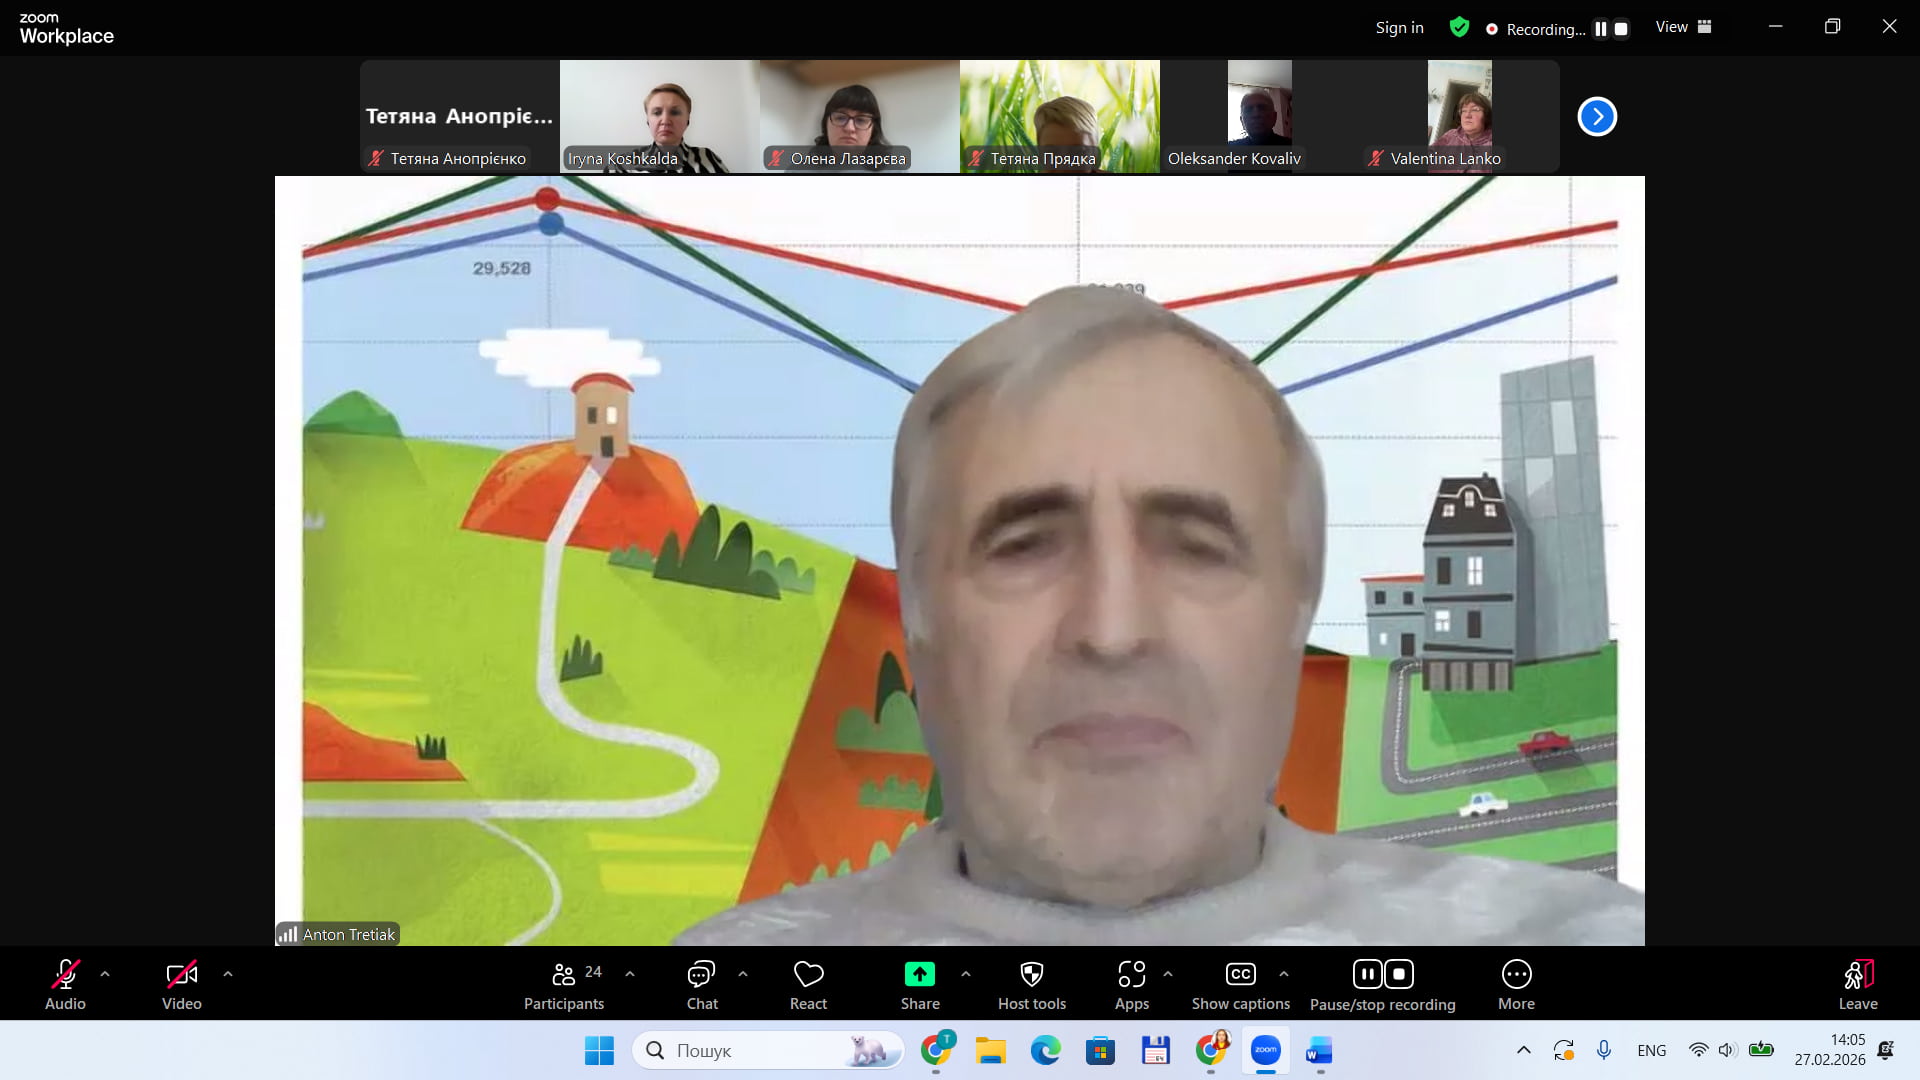Image resolution: width=1920 pixels, height=1080 pixels.
Task: Open the View layout menu
Action: click(x=1683, y=28)
